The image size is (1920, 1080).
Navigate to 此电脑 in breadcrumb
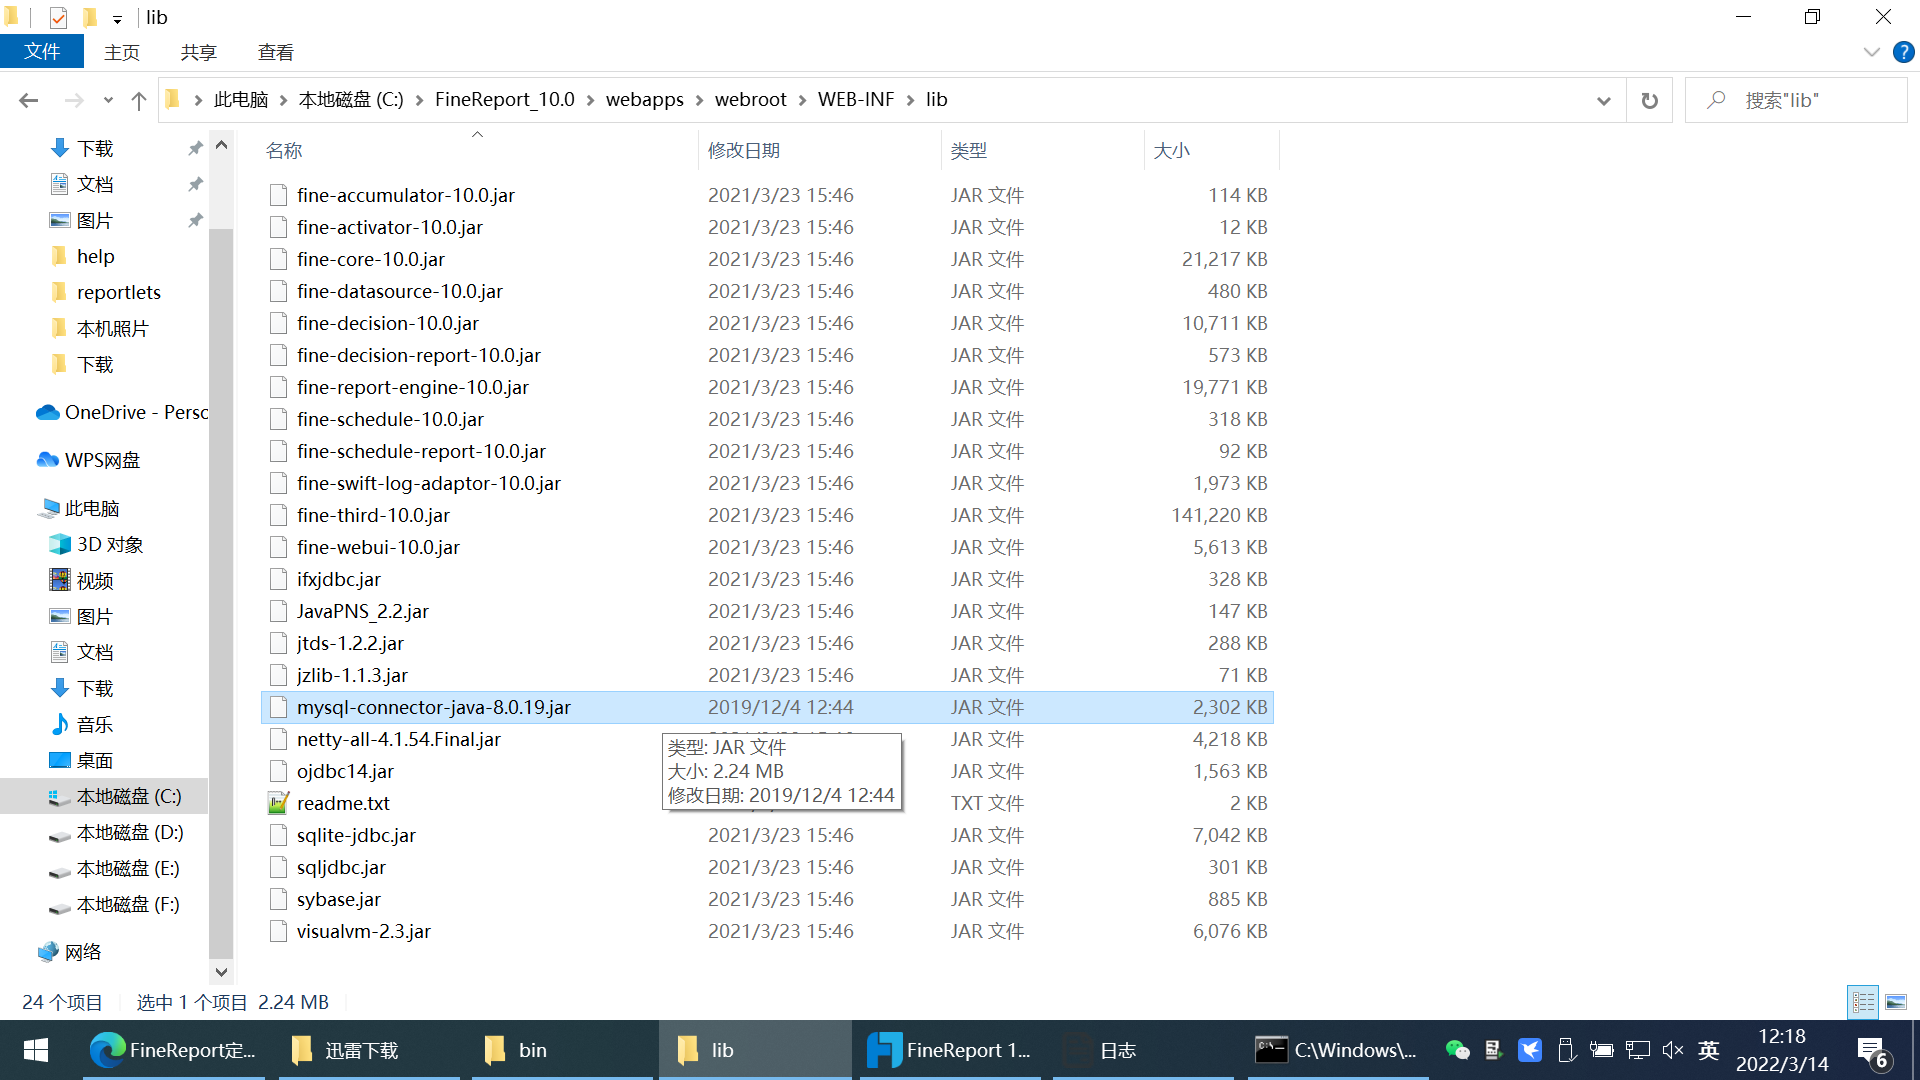click(241, 100)
